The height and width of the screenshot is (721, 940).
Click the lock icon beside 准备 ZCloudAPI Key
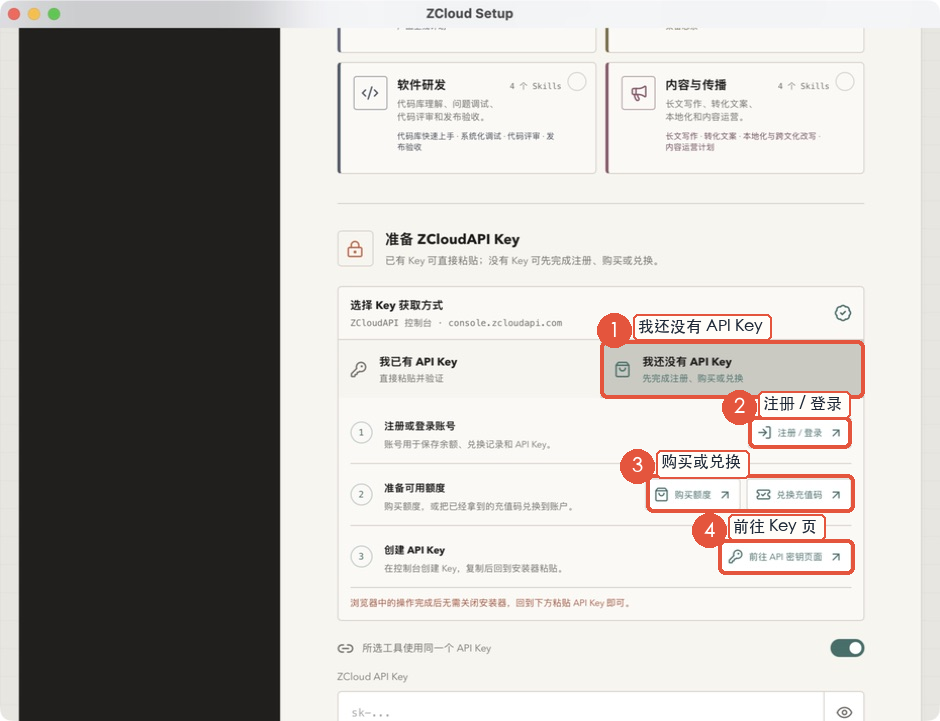(x=355, y=249)
